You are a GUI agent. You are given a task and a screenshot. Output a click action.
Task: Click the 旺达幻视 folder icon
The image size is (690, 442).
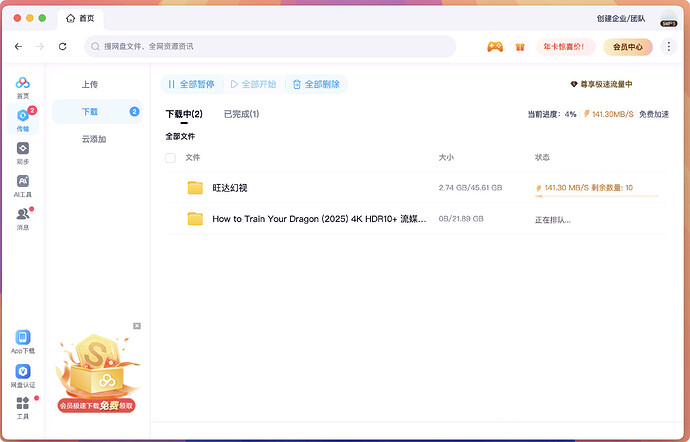click(x=195, y=188)
